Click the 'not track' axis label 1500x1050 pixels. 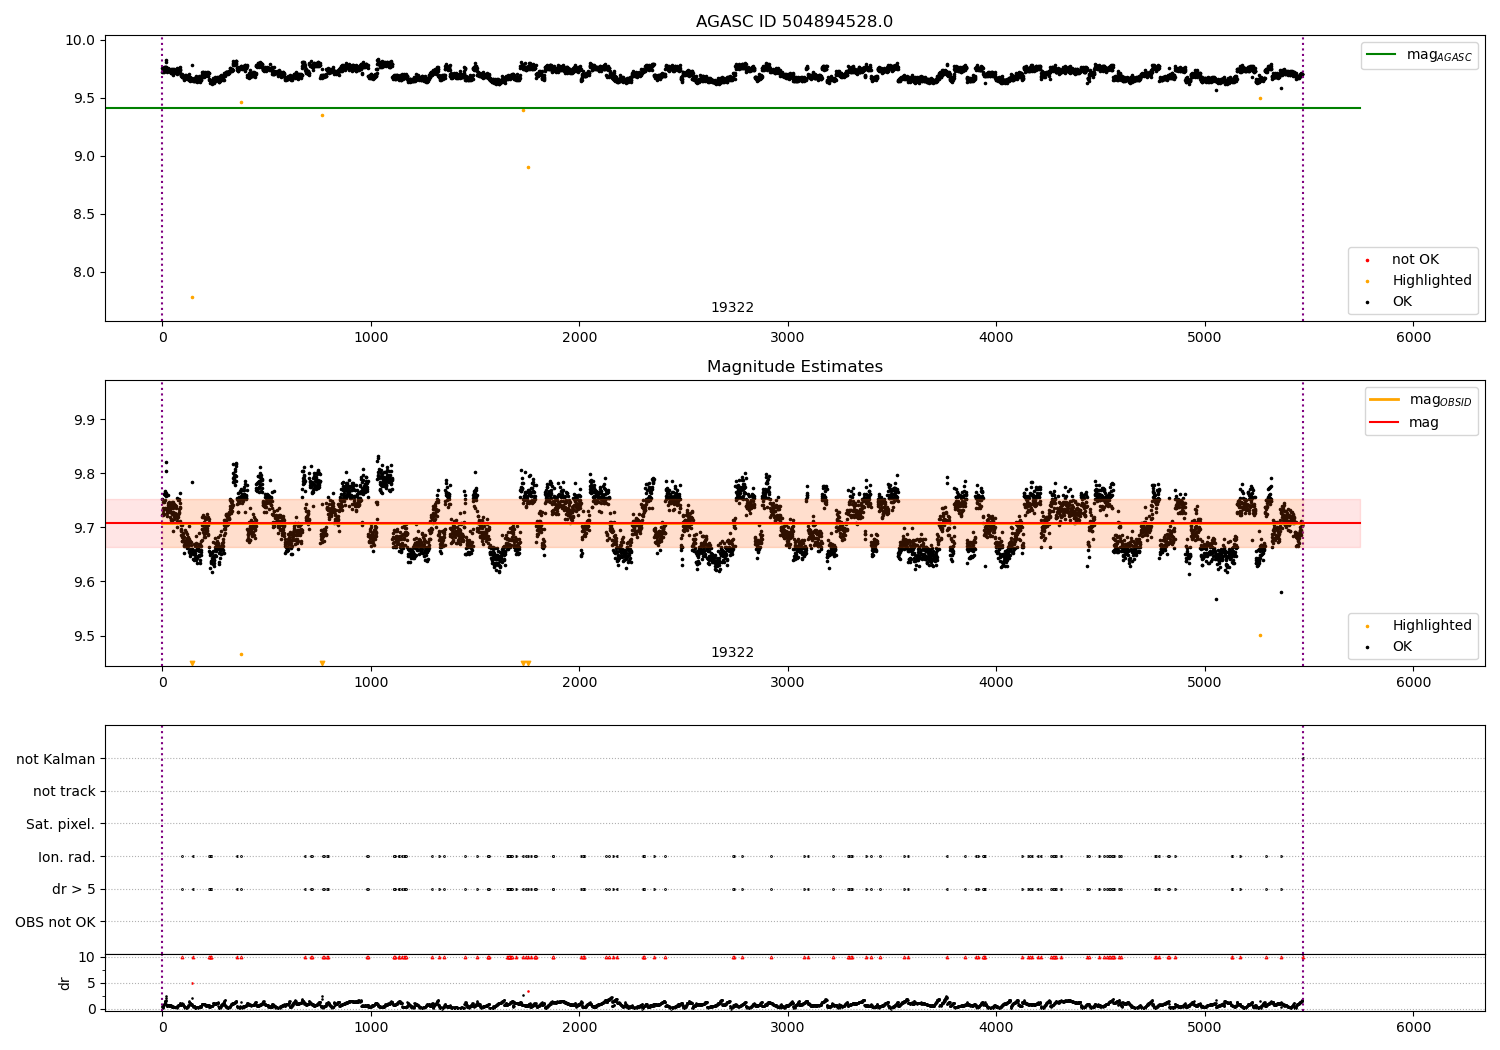pyautogui.click(x=64, y=792)
